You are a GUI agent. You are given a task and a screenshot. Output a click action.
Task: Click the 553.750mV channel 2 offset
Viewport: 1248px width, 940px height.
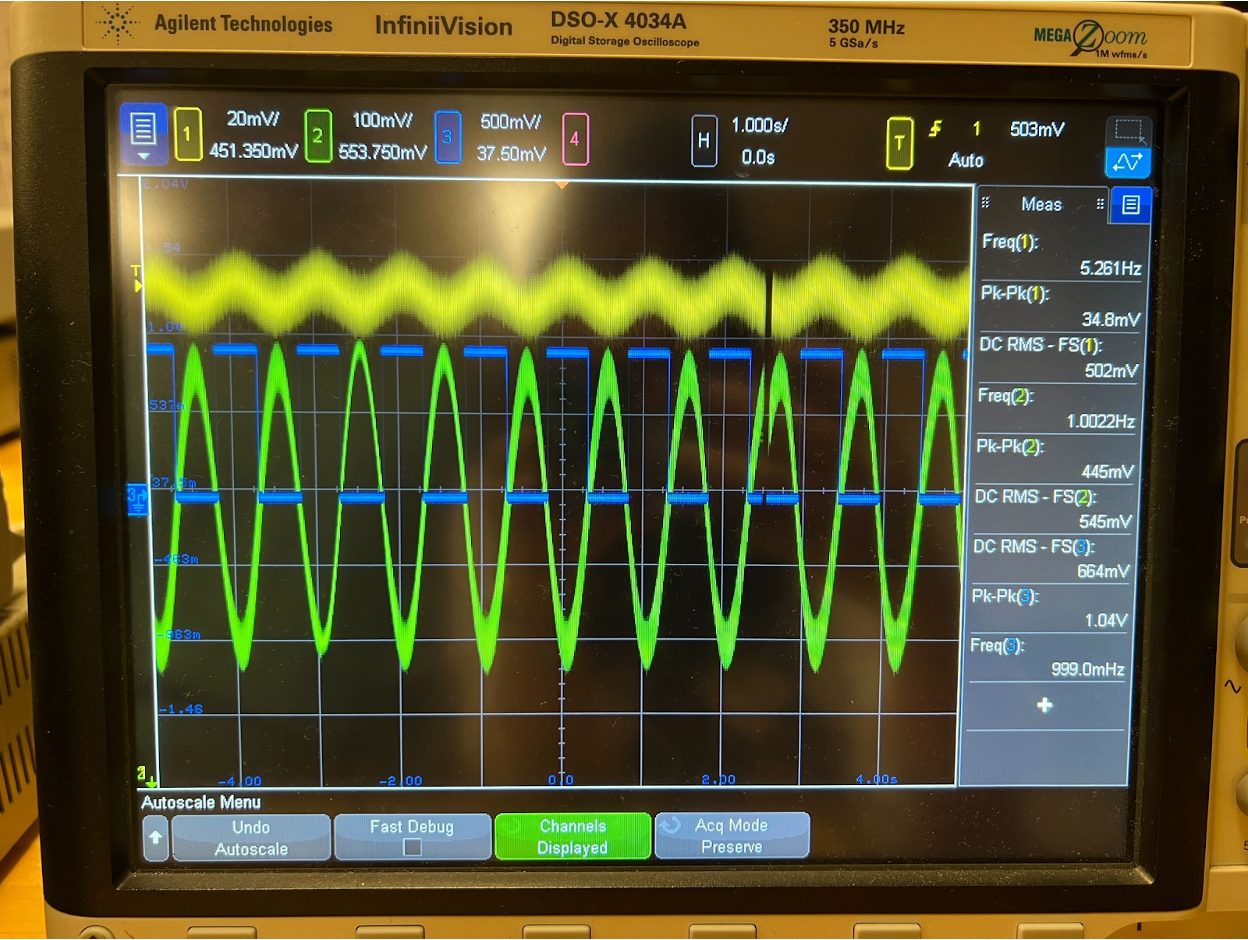(x=382, y=153)
